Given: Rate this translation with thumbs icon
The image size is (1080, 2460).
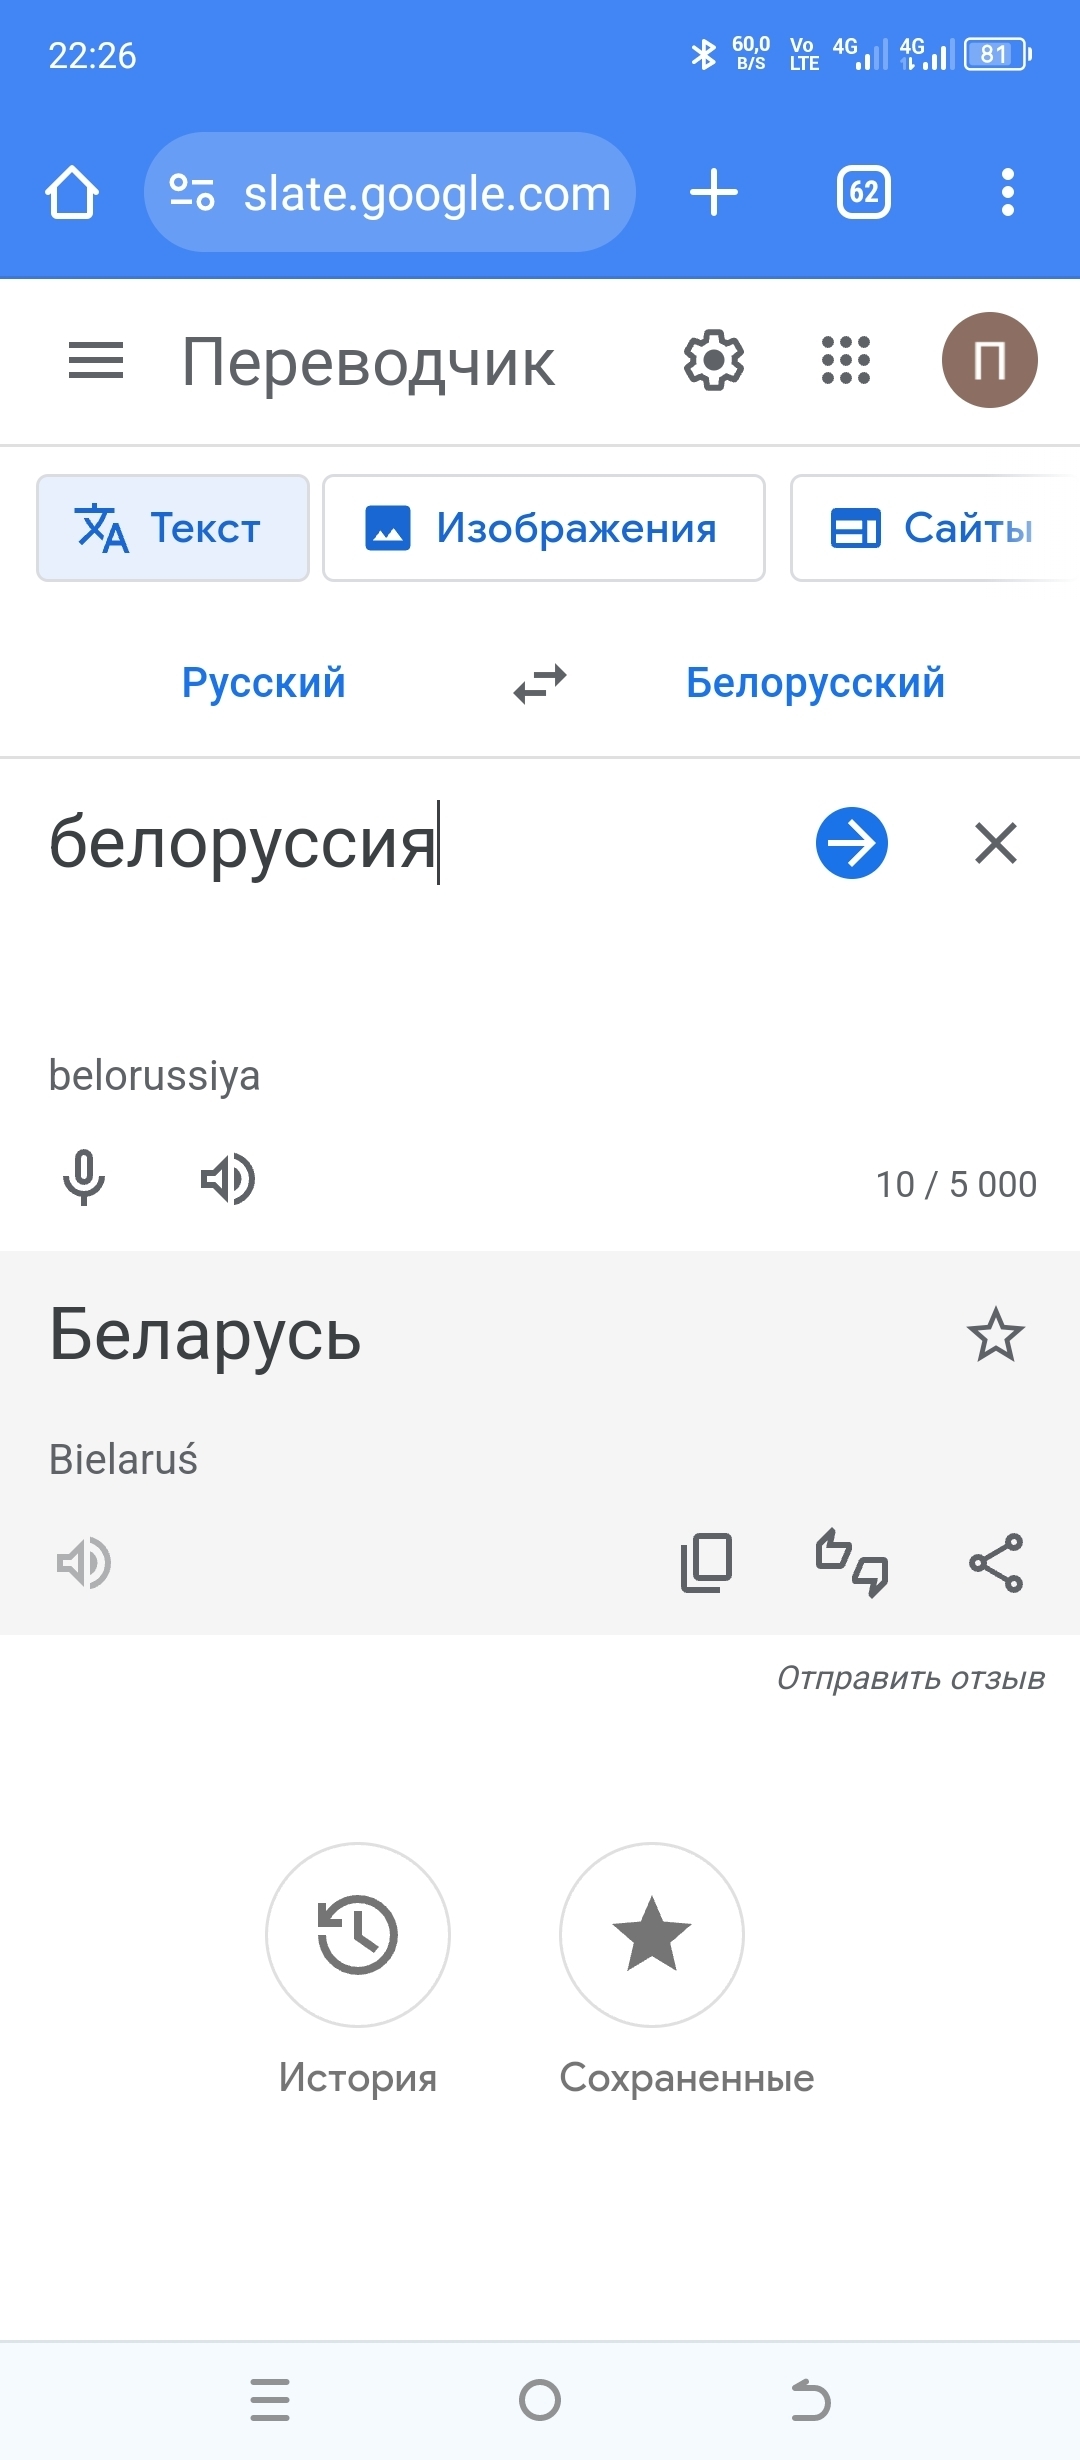Looking at the screenshot, I should (x=851, y=1563).
